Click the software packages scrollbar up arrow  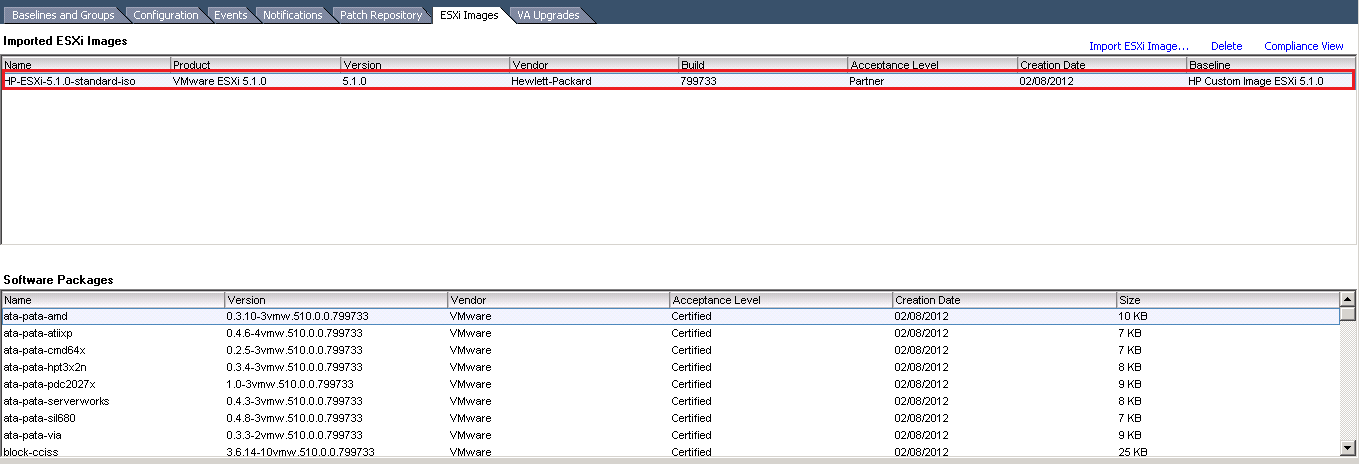(x=1347, y=299)
